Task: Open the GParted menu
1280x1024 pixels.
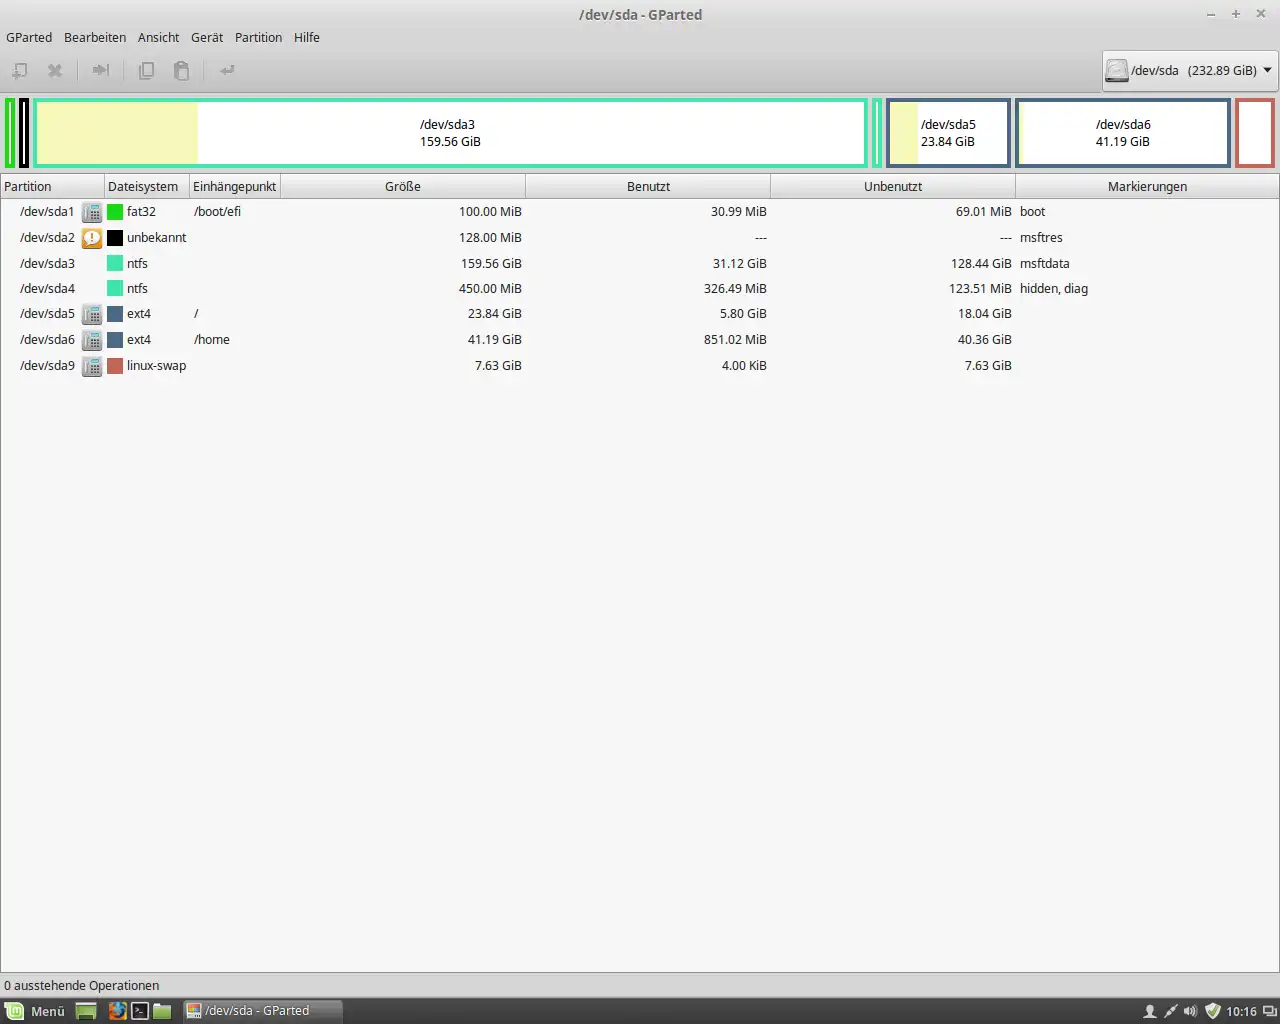Action: pos(29,37)
